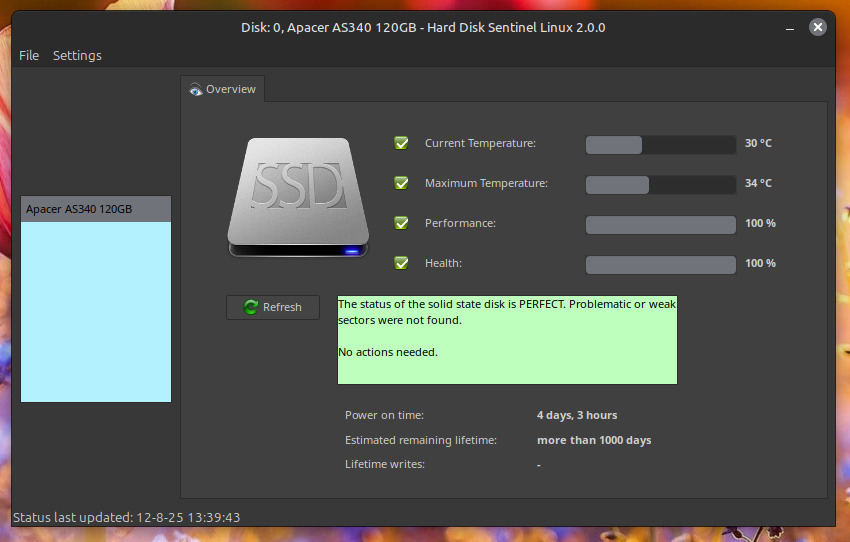The width and height of the screenshot is (850, 542).
Task: Click the 'Current Temperature:' label
Action: [x=480, y=143]
